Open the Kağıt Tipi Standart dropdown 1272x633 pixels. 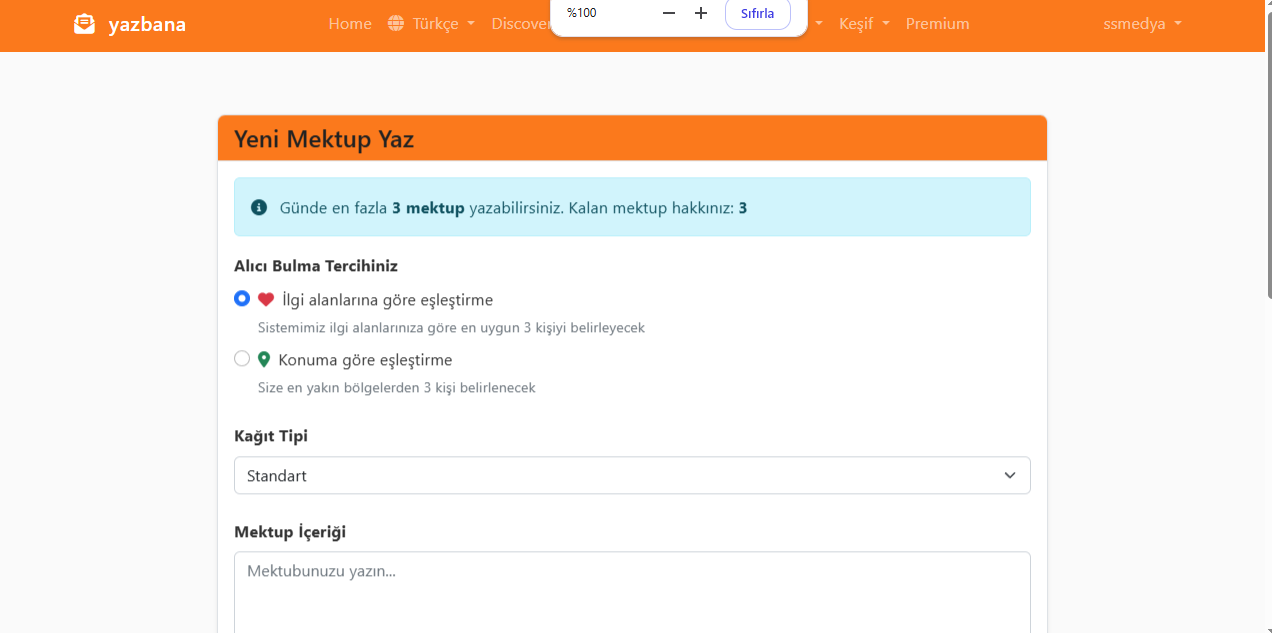click(632, 475)
